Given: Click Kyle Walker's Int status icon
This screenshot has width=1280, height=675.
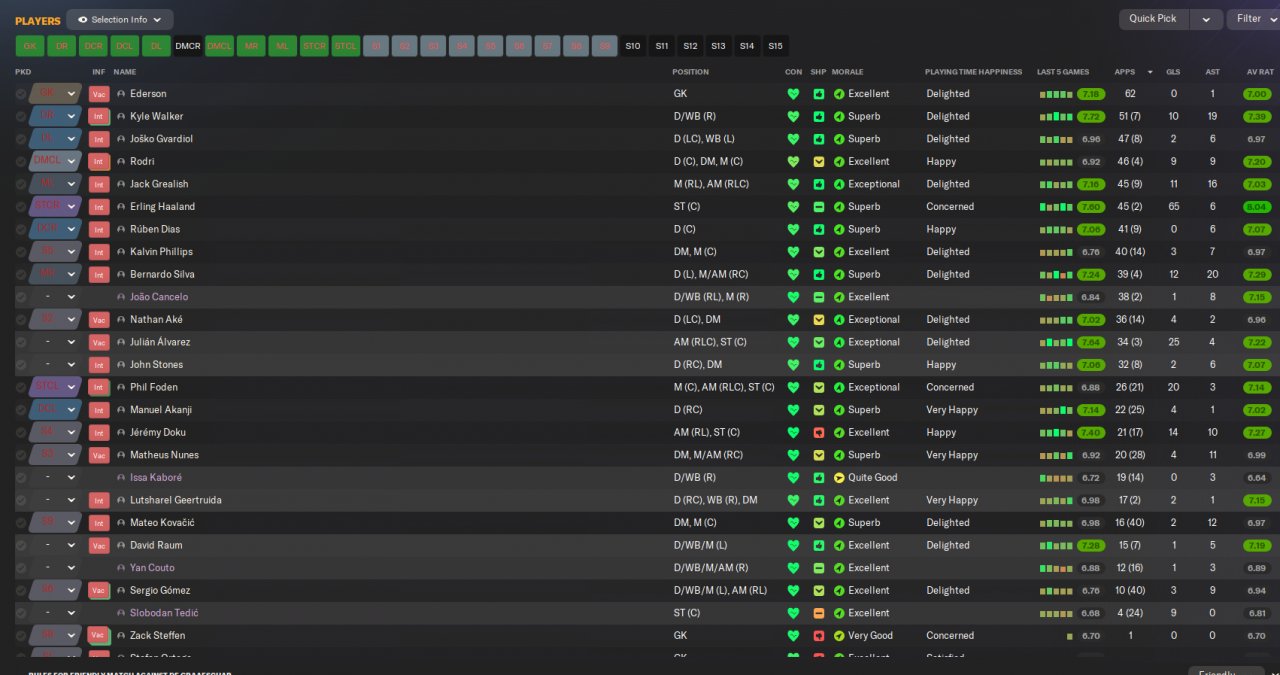Looking at the screenshot, I should [98, 116].
